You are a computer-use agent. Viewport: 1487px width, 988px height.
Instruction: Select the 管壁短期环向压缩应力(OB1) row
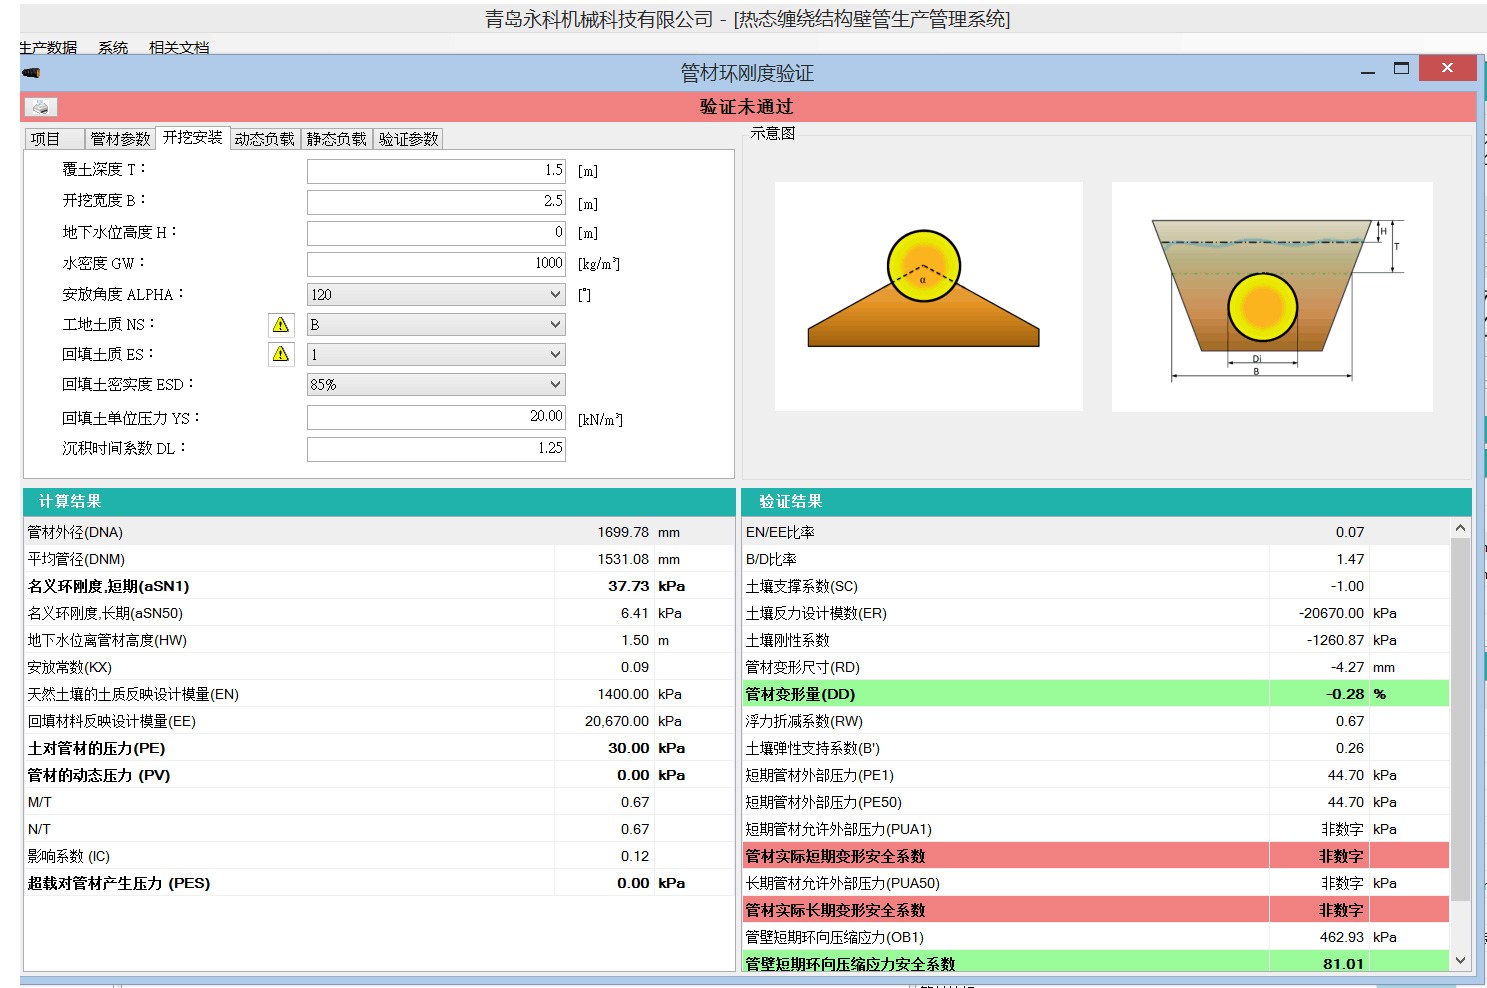tap(1096, 937)
